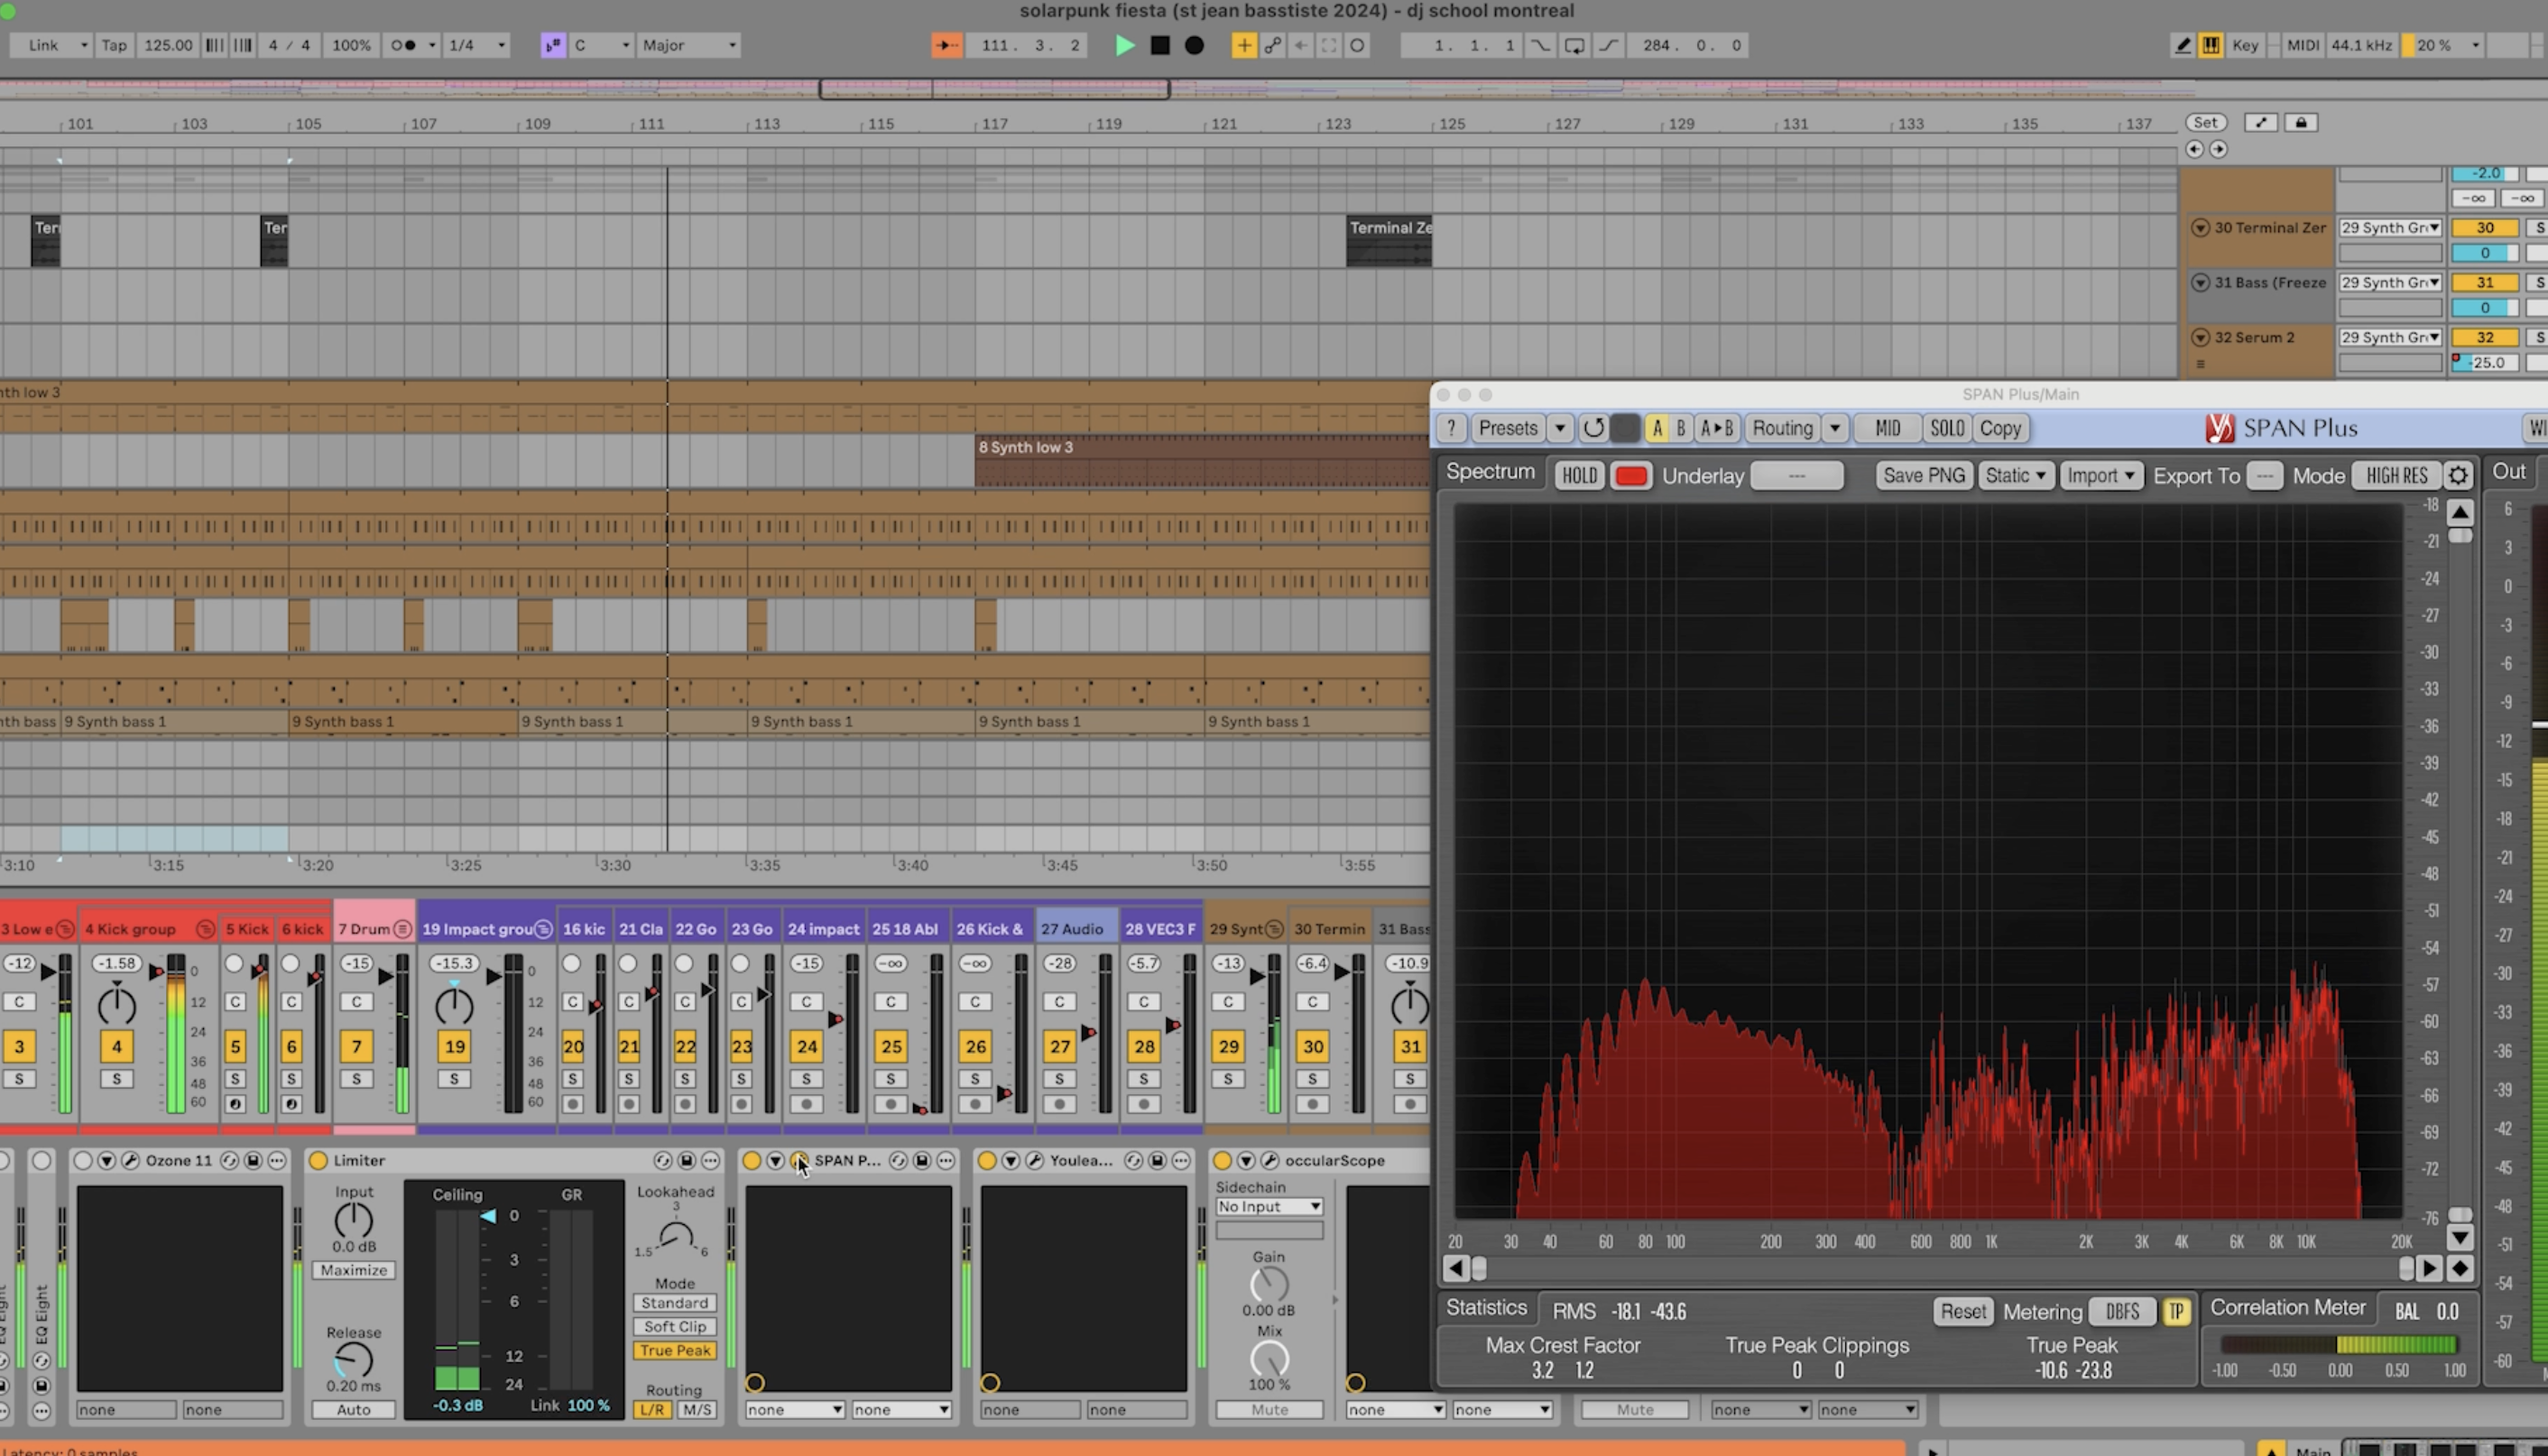Click the Tap tempo button
The height and width of the screenshot is (1456, 2548).
(114, 45)
